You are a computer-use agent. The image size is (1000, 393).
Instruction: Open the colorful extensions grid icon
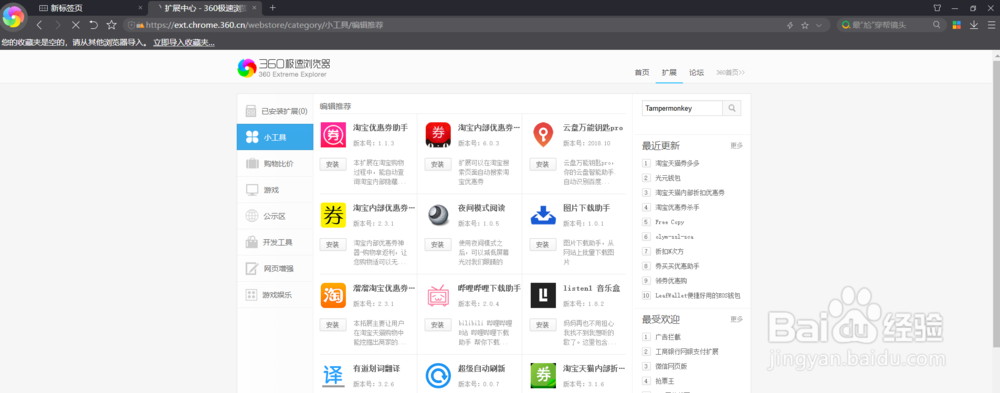tap(957, 25)
